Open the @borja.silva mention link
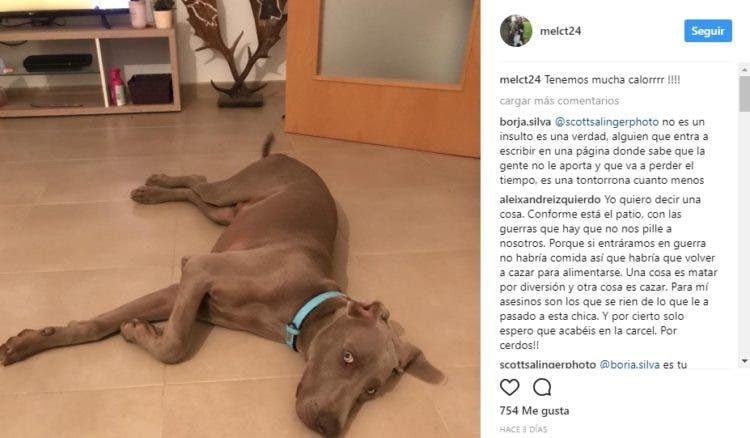Screen dimensions: 750x438 coord(629,364)
